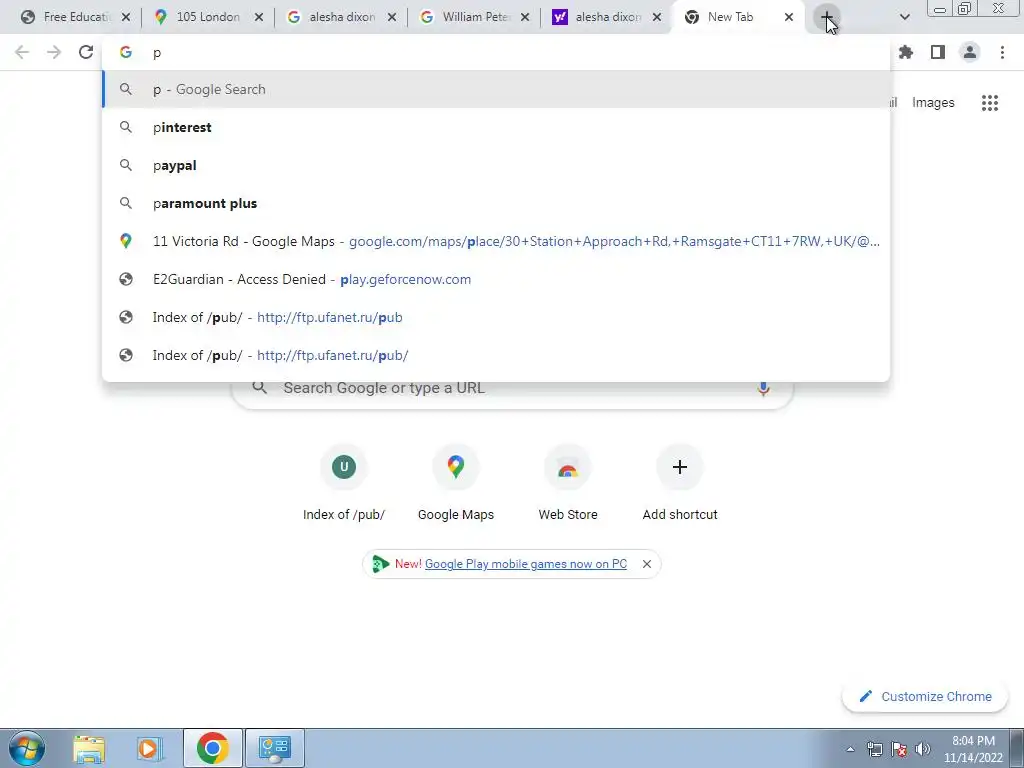Dismiss the Google Play promo banner
This screenshot has width=1024, height=768.
tap(647, 564)
